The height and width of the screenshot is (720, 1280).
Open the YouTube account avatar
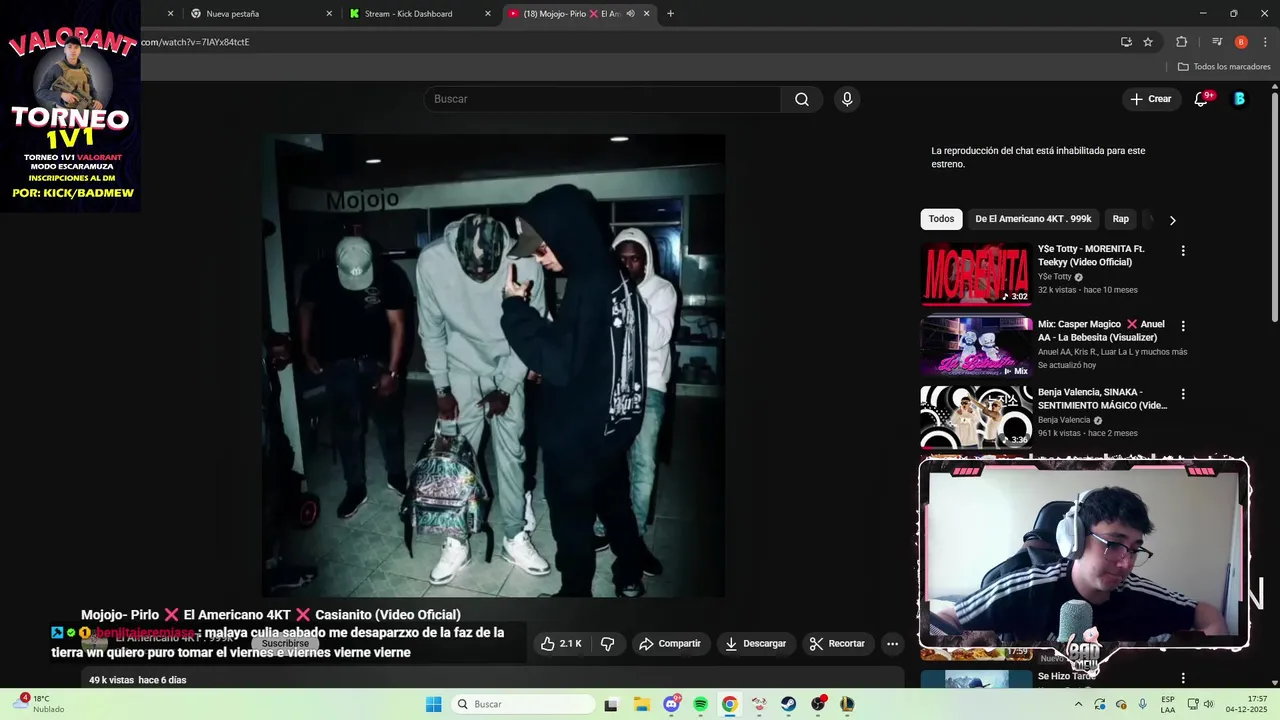tap(1239, 99)
